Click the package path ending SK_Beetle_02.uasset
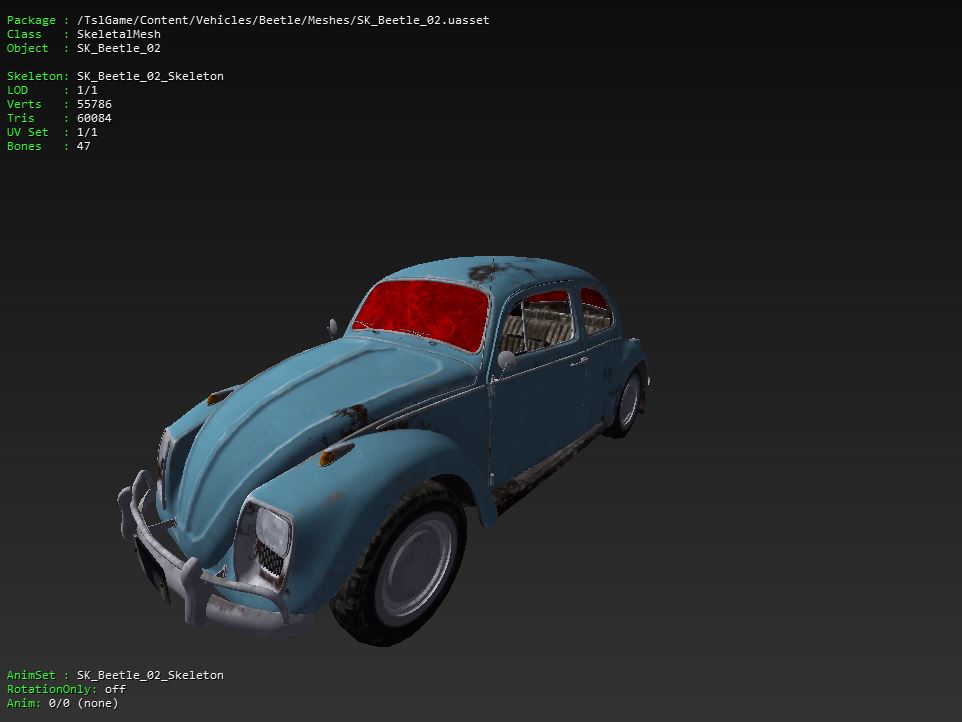The width and height of the screenshot is (962, 722). coord(283,20)
